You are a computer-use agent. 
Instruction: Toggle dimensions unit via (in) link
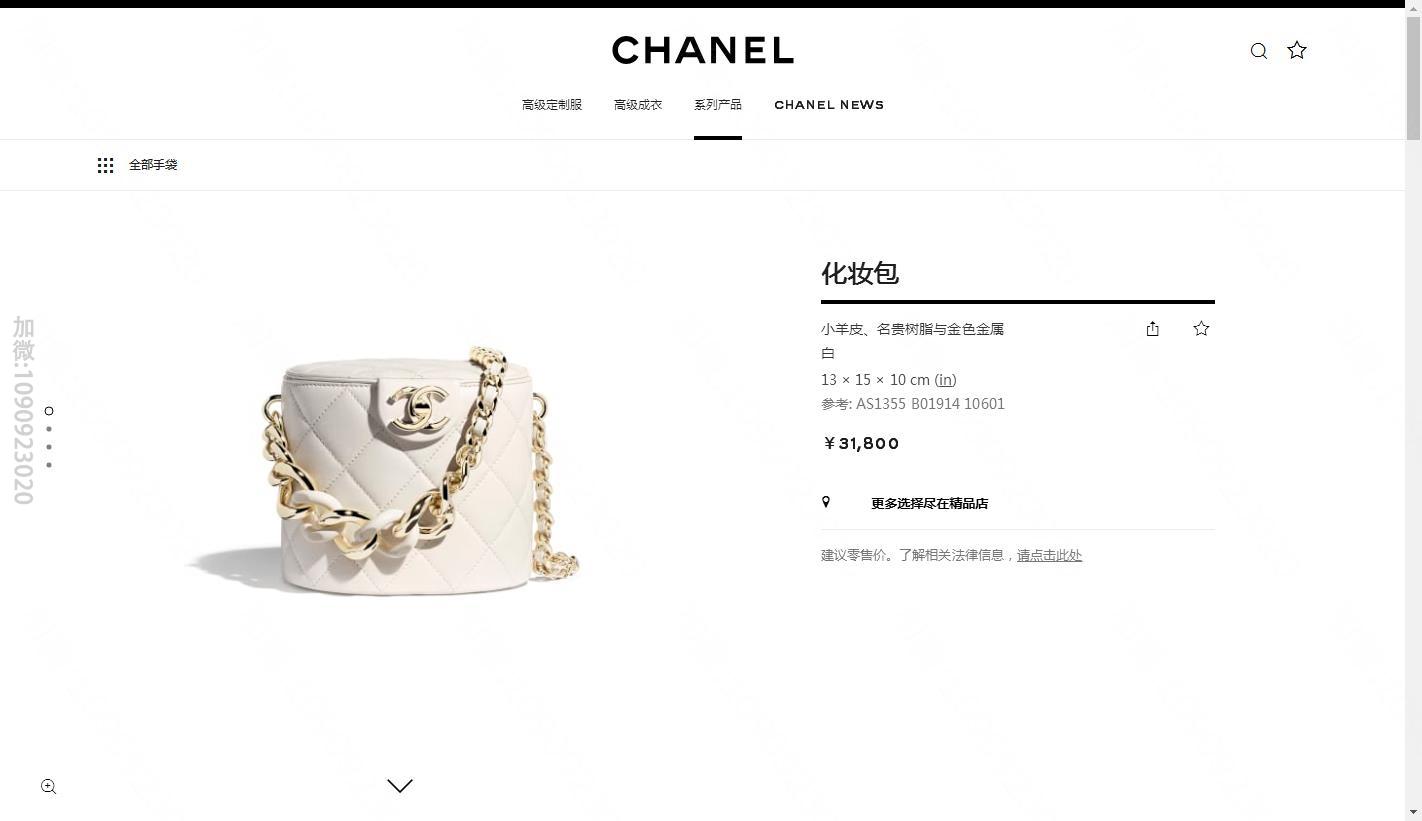click(x=945, y=380)
